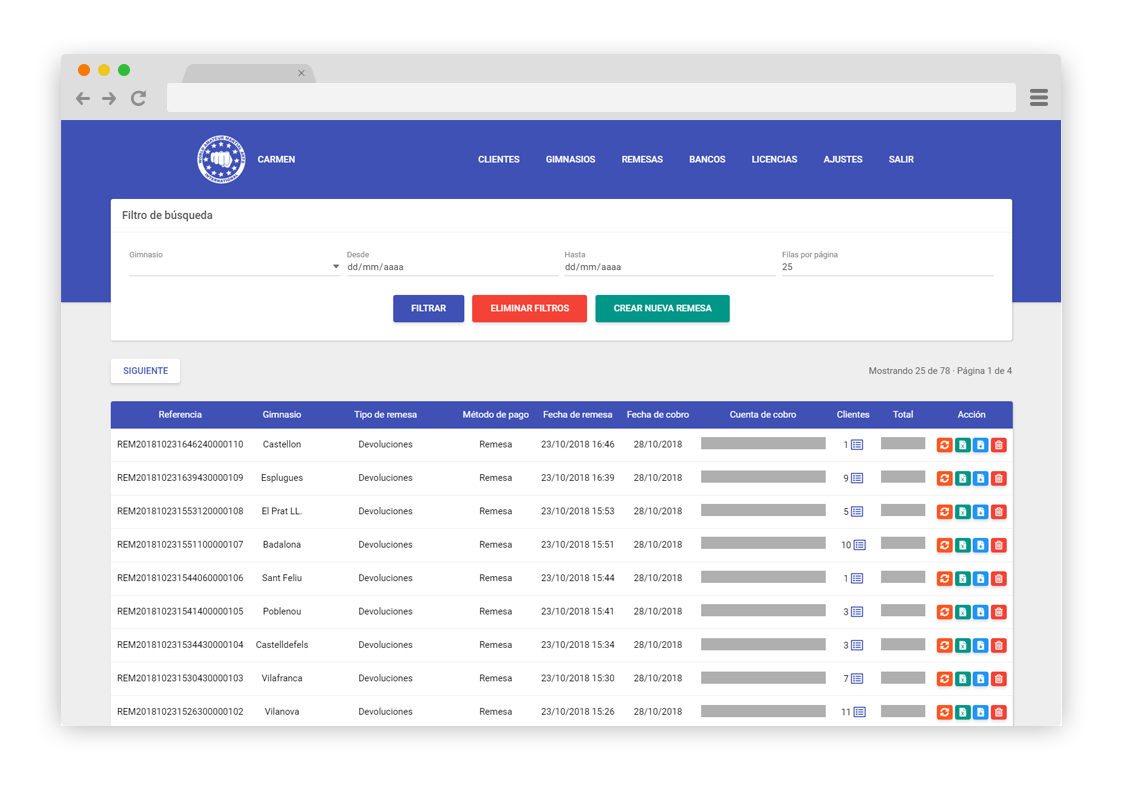Open the Gimnasio dropdown filter

click(x=234, y=267)
